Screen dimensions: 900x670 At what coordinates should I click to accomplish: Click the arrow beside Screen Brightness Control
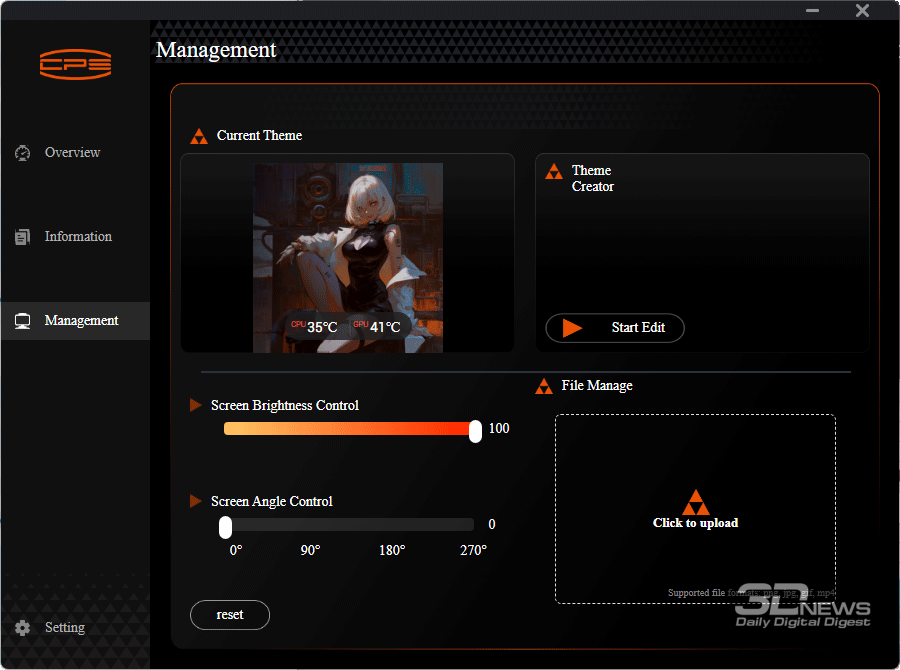[196, 405]
